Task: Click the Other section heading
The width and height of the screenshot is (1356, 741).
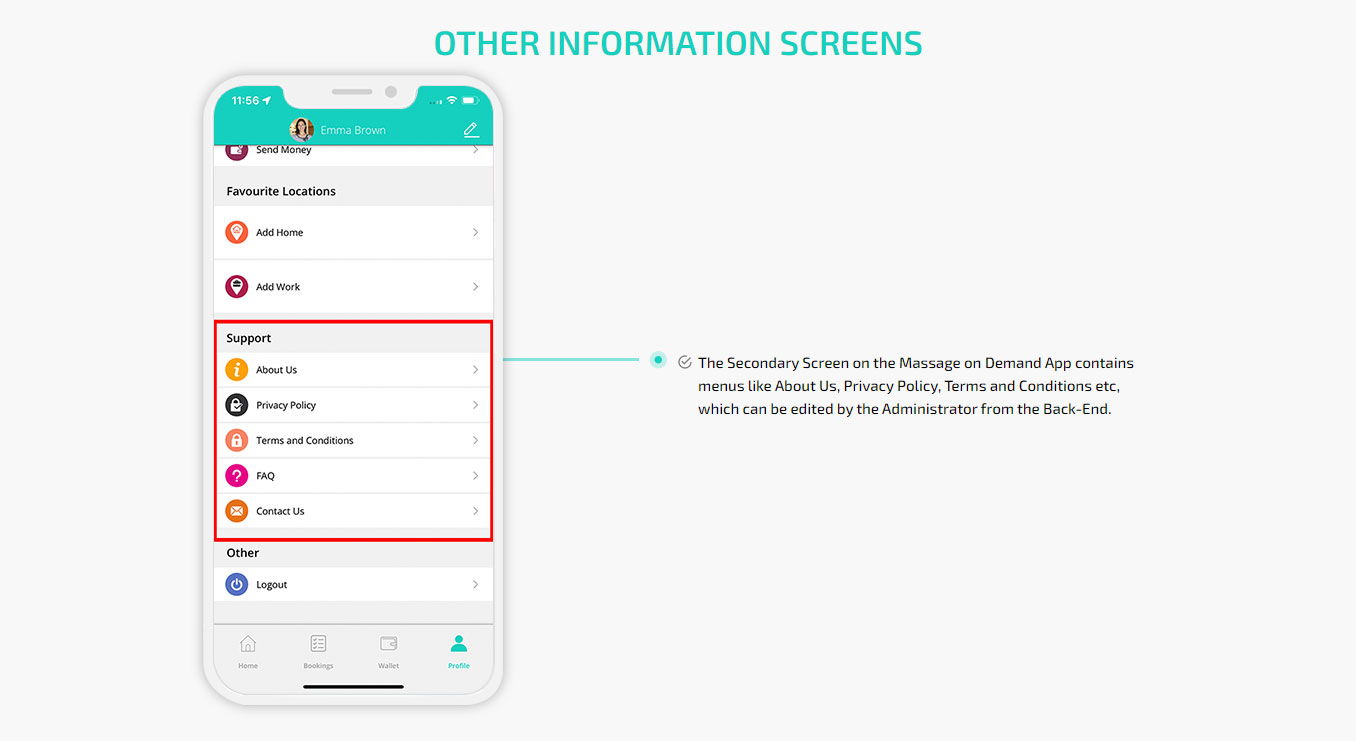Action: click(242, 552)
